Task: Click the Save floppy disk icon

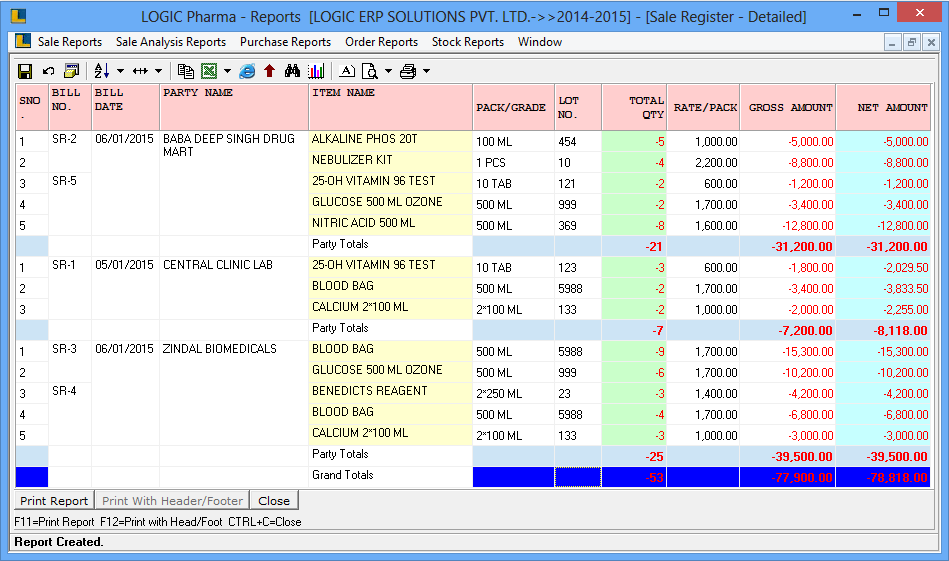Action: pos(25,71)
